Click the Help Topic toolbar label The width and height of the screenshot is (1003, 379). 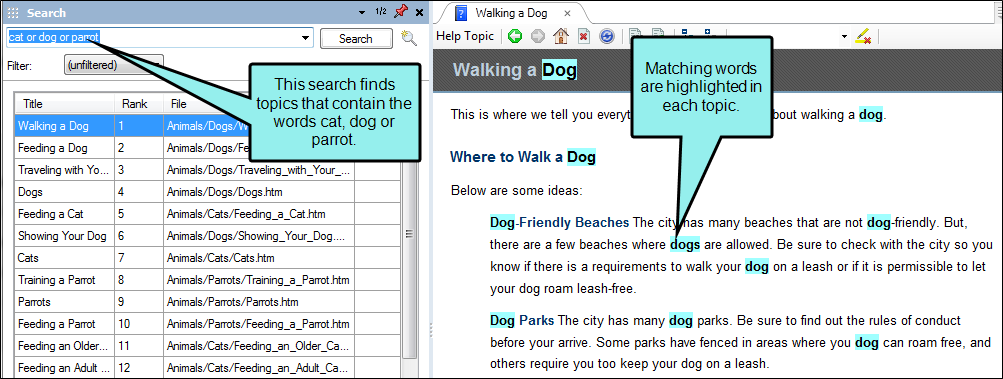coord(465,36)
